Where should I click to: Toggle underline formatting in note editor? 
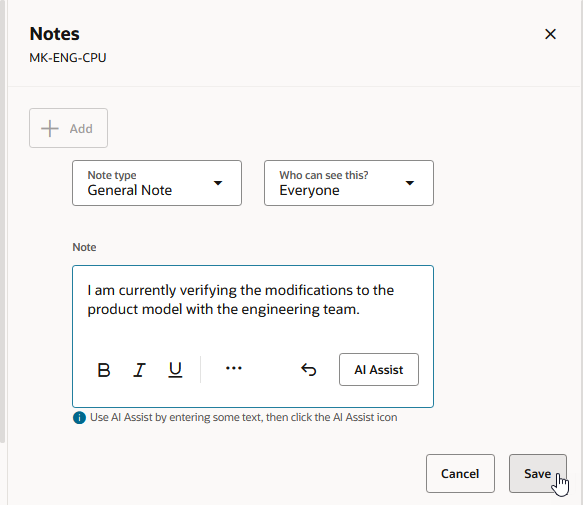coord(175,370)
